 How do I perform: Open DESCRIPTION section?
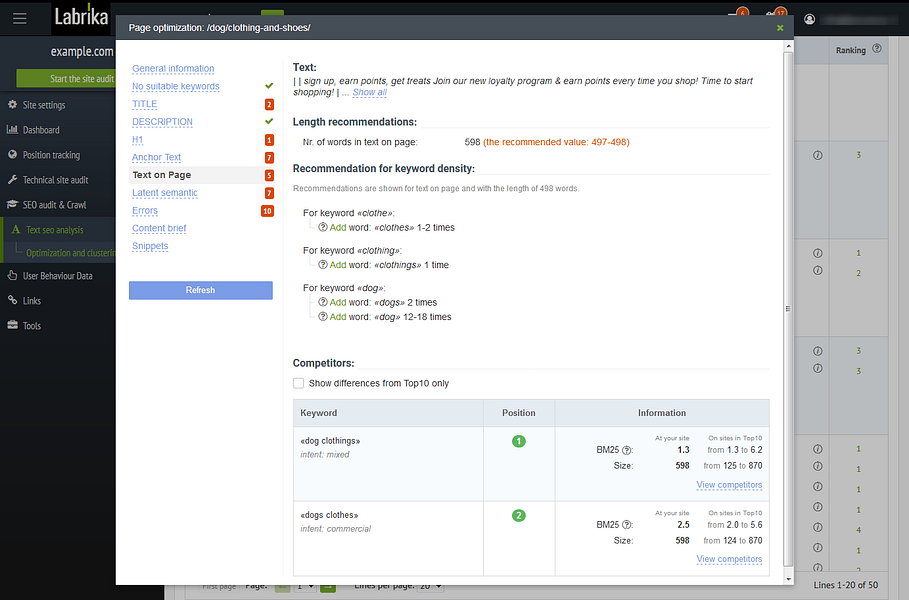(162, 122)
